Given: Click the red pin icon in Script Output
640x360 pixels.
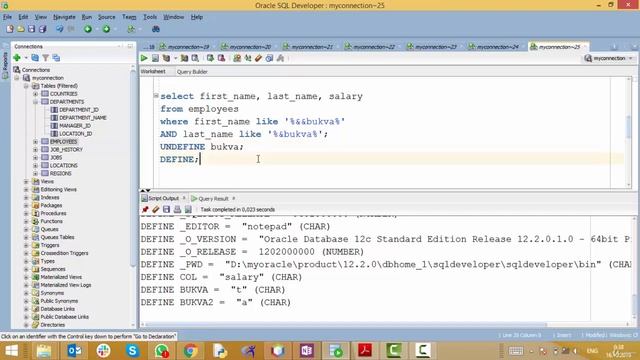Looking at the screenshot, I should pos(145,209).
